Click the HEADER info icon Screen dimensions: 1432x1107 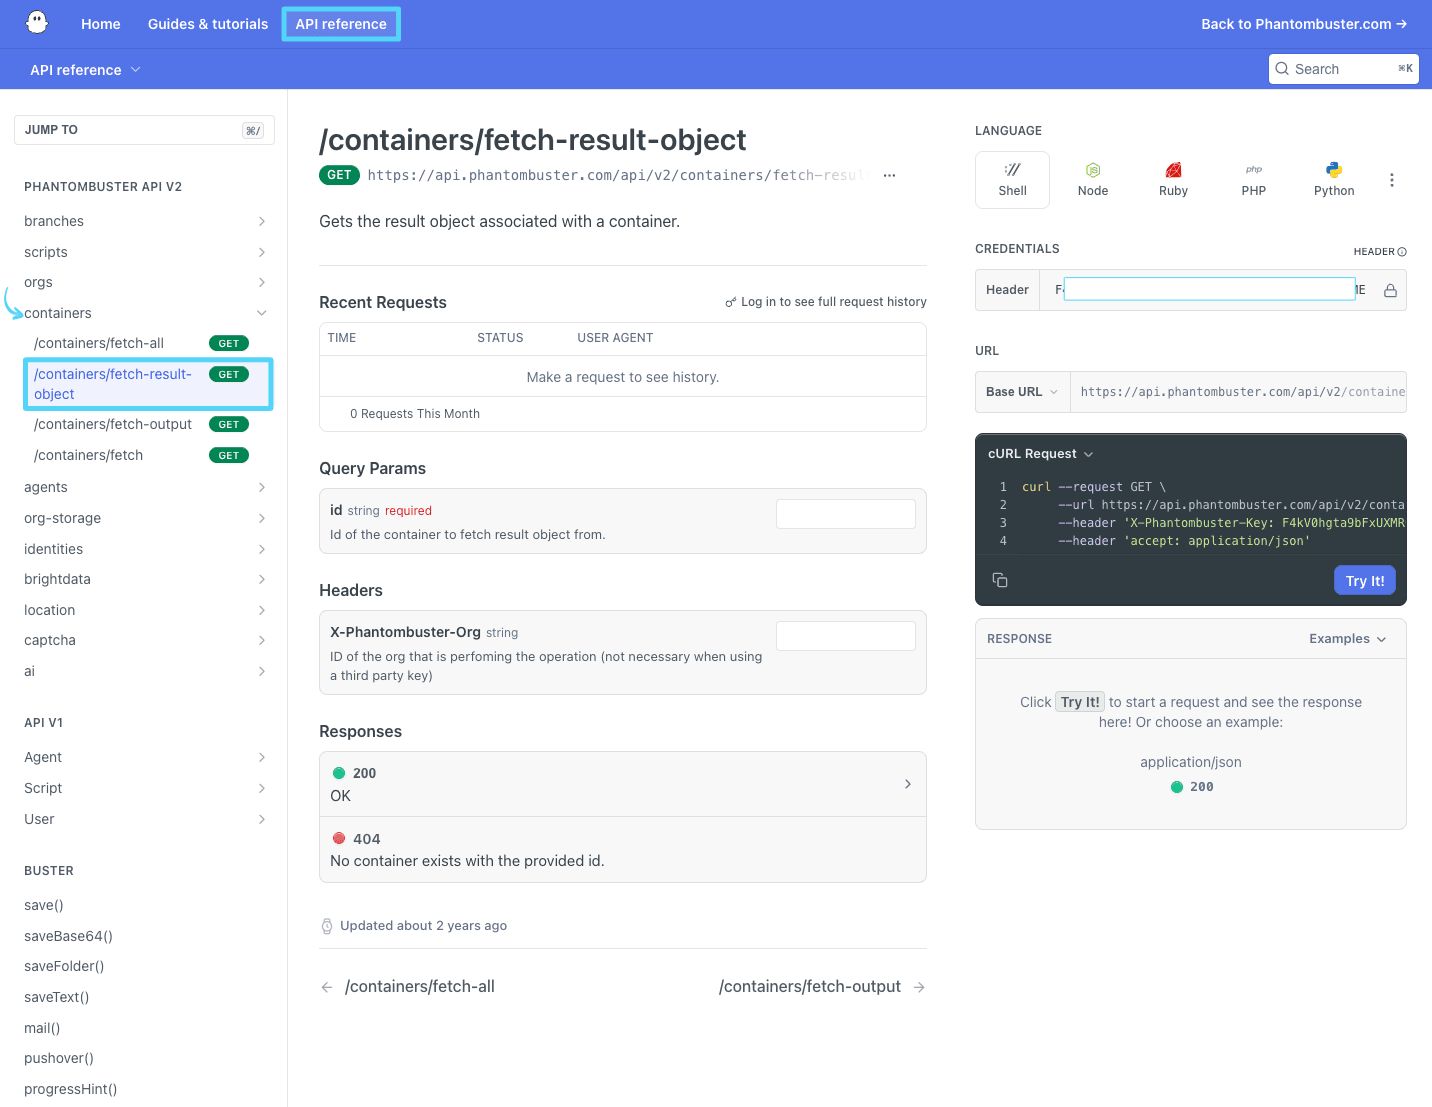click(1402, 252)
